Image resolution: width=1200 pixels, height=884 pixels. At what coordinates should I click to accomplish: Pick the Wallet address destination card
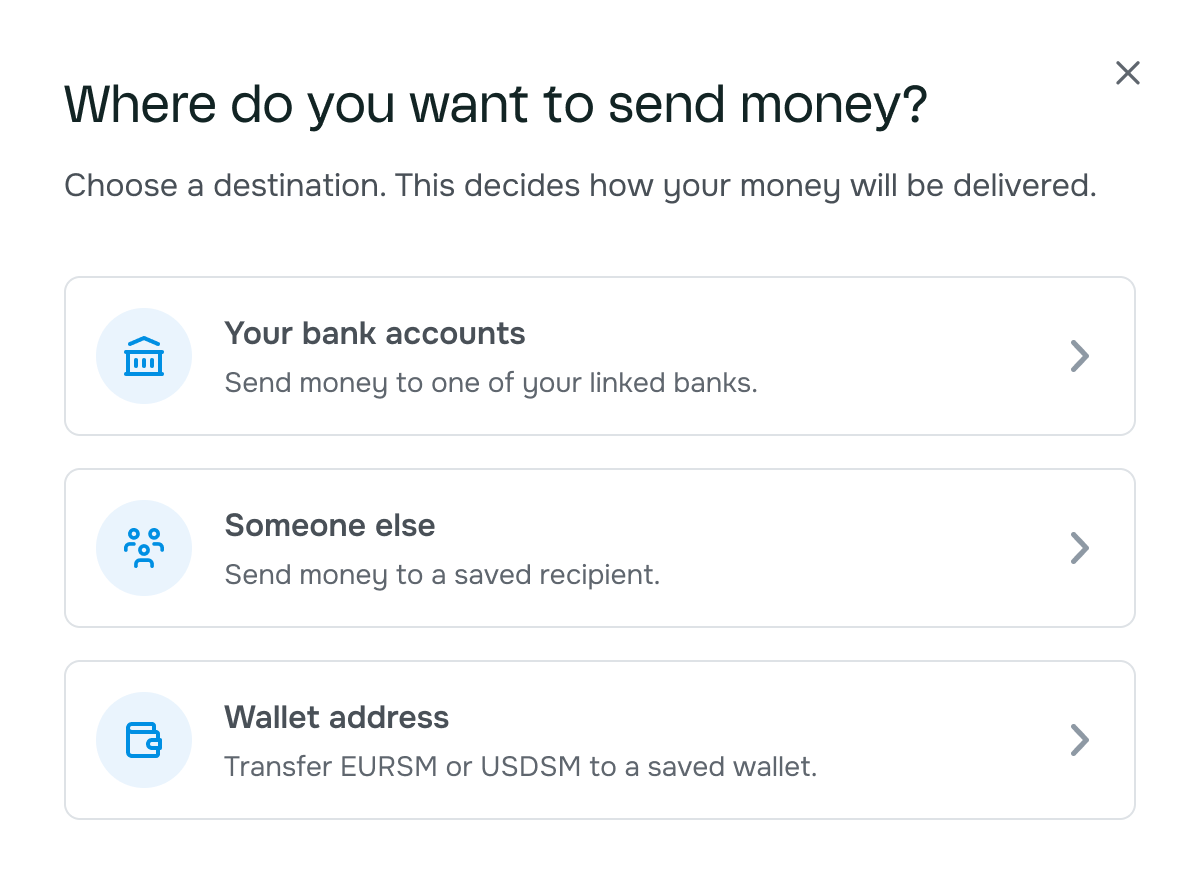(600, 740)
